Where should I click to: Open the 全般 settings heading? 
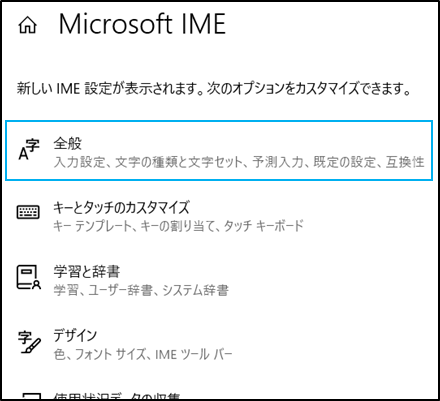(68, 143)
